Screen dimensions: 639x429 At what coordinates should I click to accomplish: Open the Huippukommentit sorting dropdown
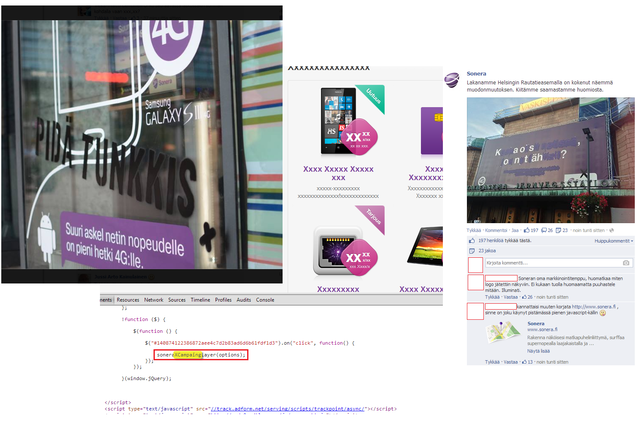[613, 241]
